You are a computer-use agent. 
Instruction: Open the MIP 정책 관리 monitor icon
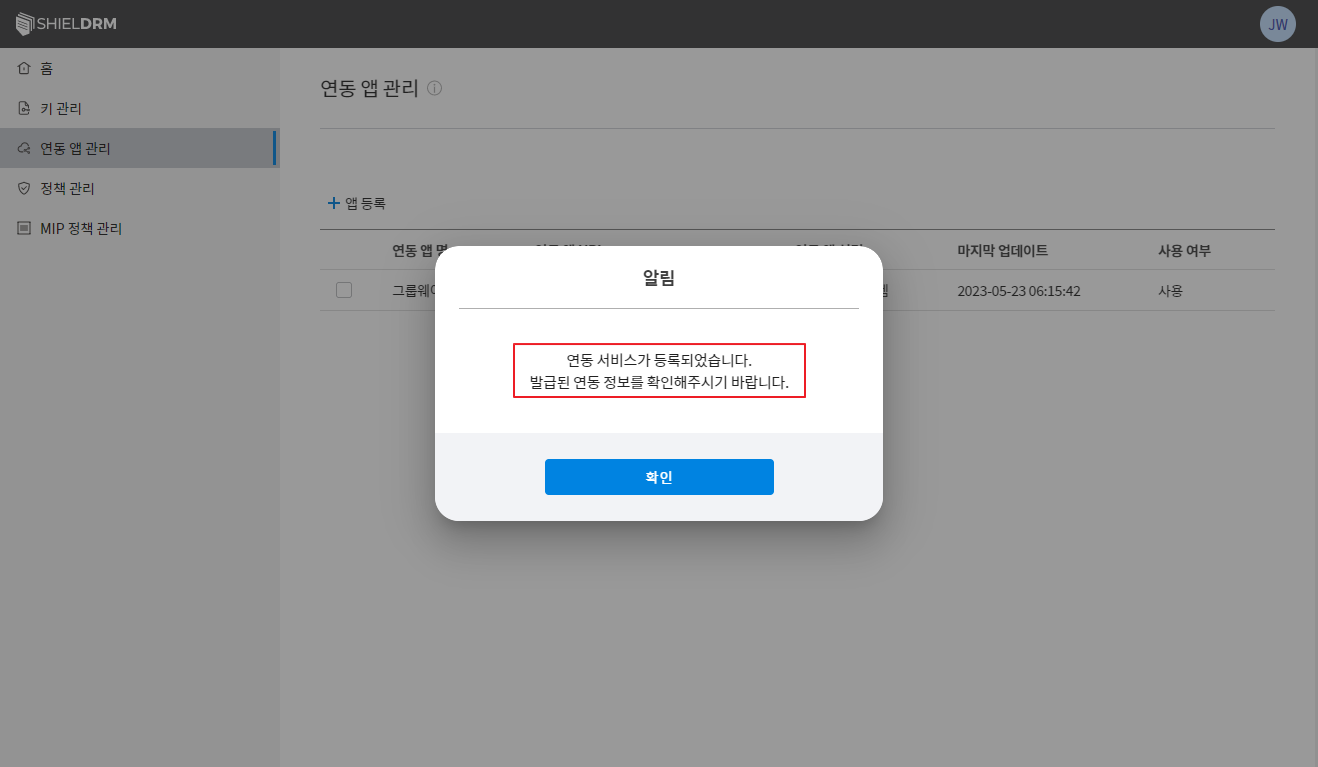point(23,227)
